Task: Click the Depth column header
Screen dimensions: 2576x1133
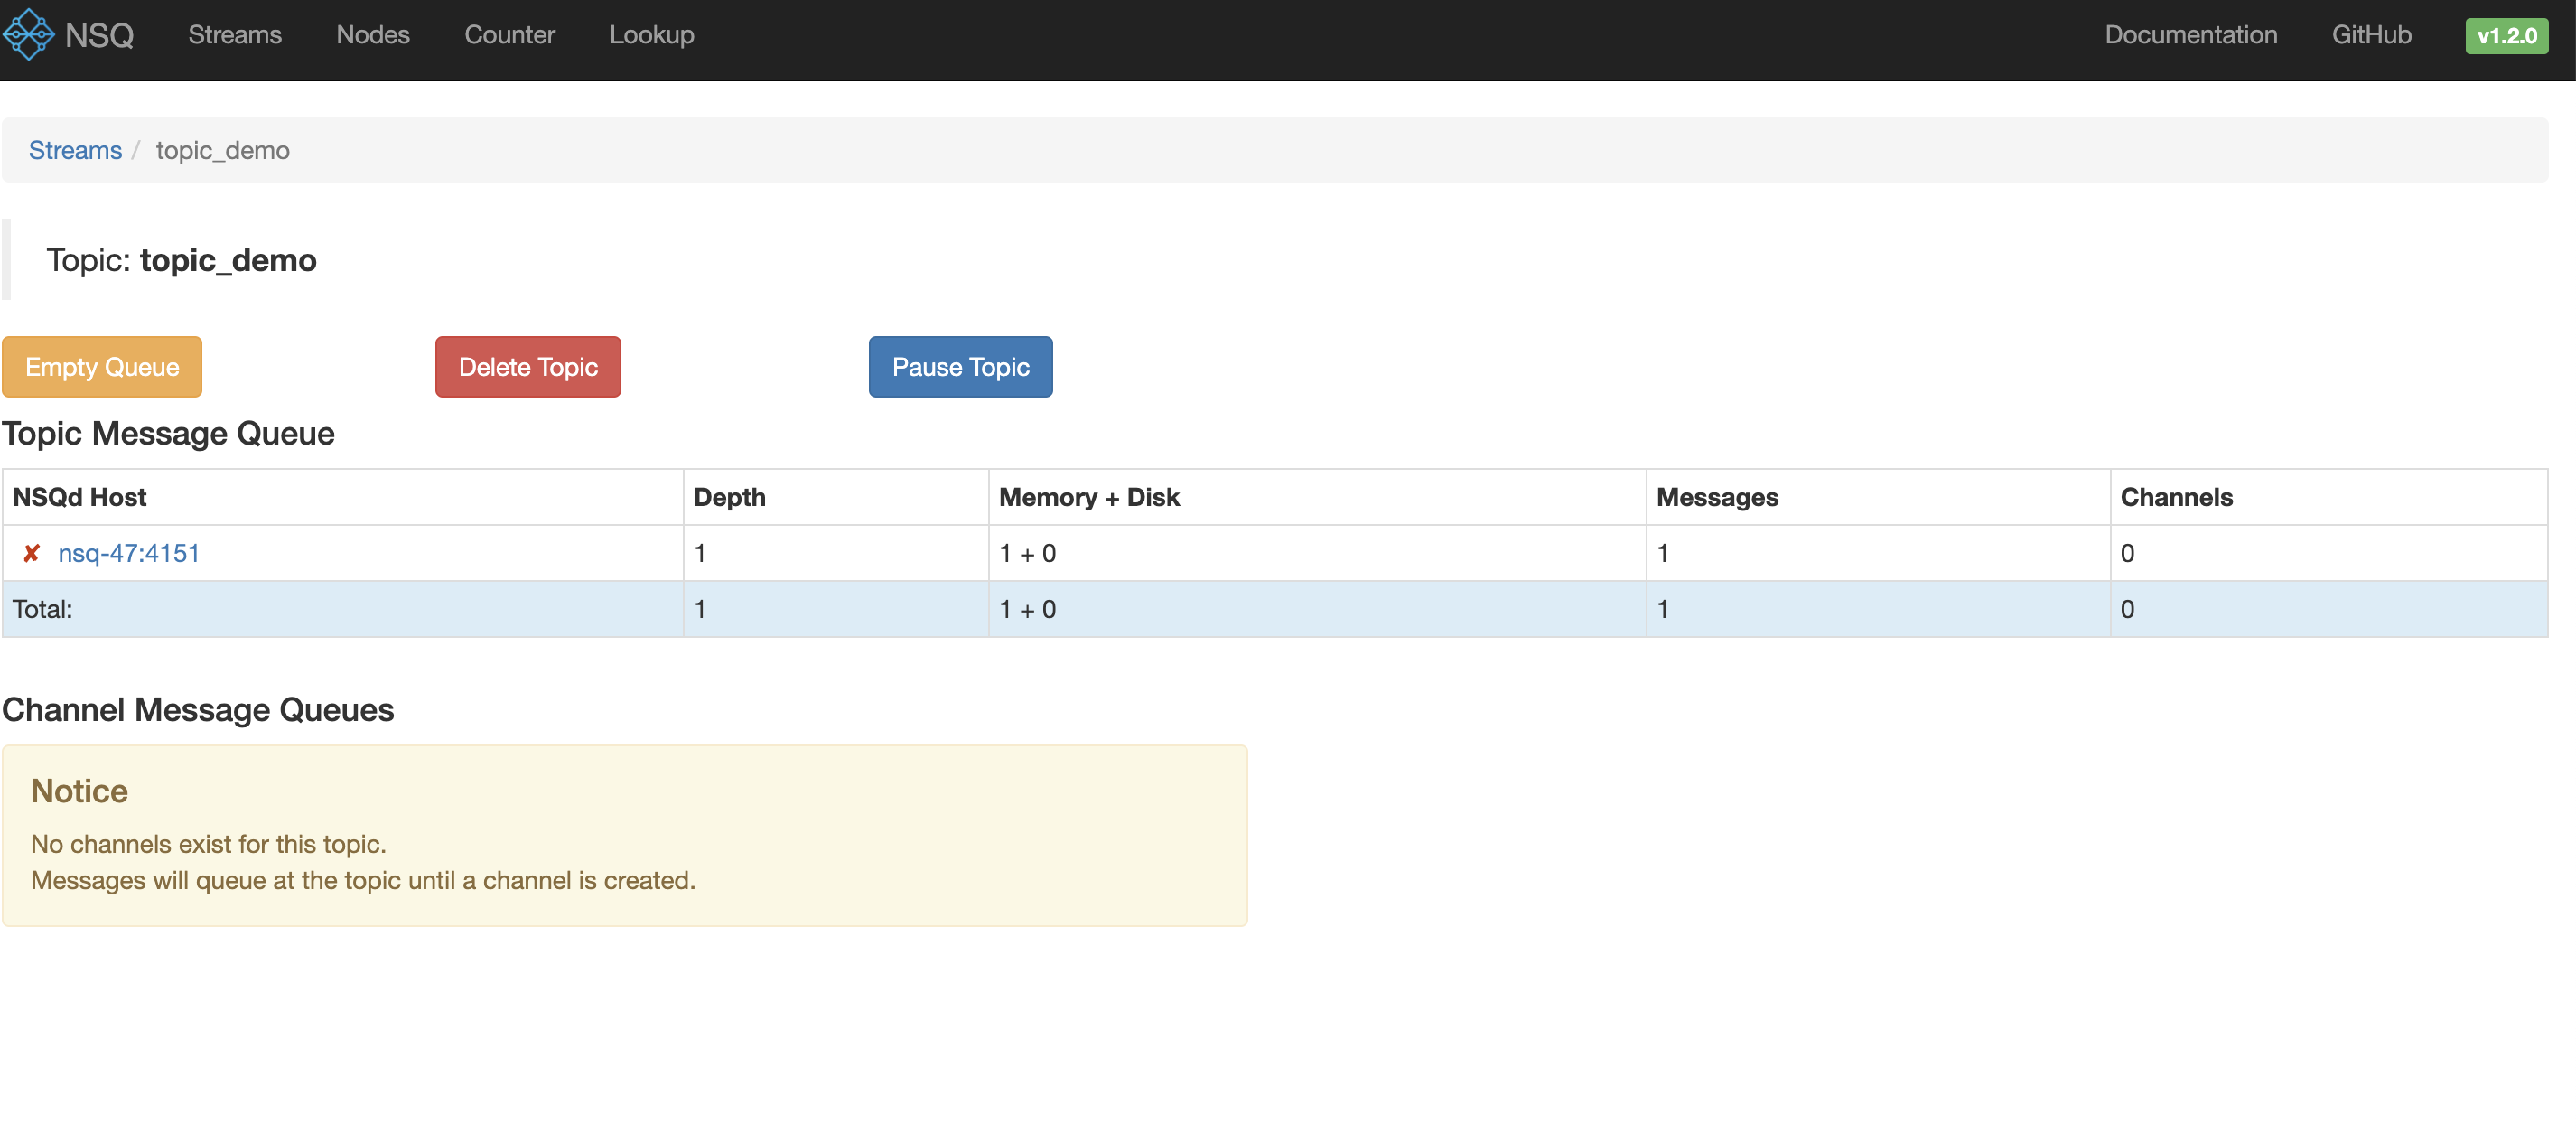Action: pyautogui.click(x=729, y=497)
